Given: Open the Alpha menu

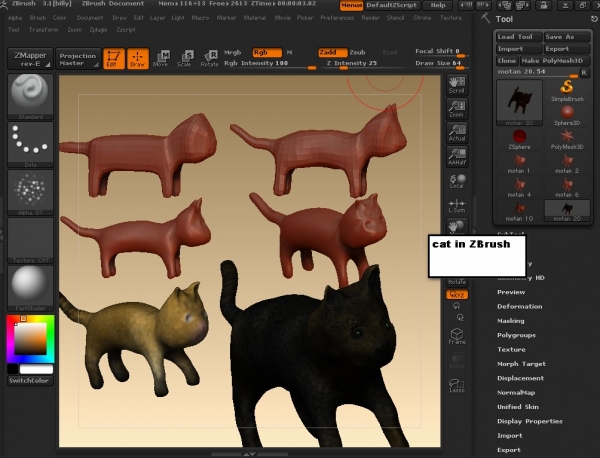Looking at the screenshot, I should pos(15,18).
